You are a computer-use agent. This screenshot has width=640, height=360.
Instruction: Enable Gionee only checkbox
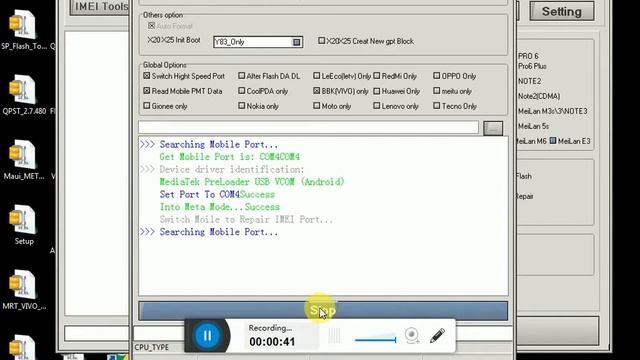(147, 106)
